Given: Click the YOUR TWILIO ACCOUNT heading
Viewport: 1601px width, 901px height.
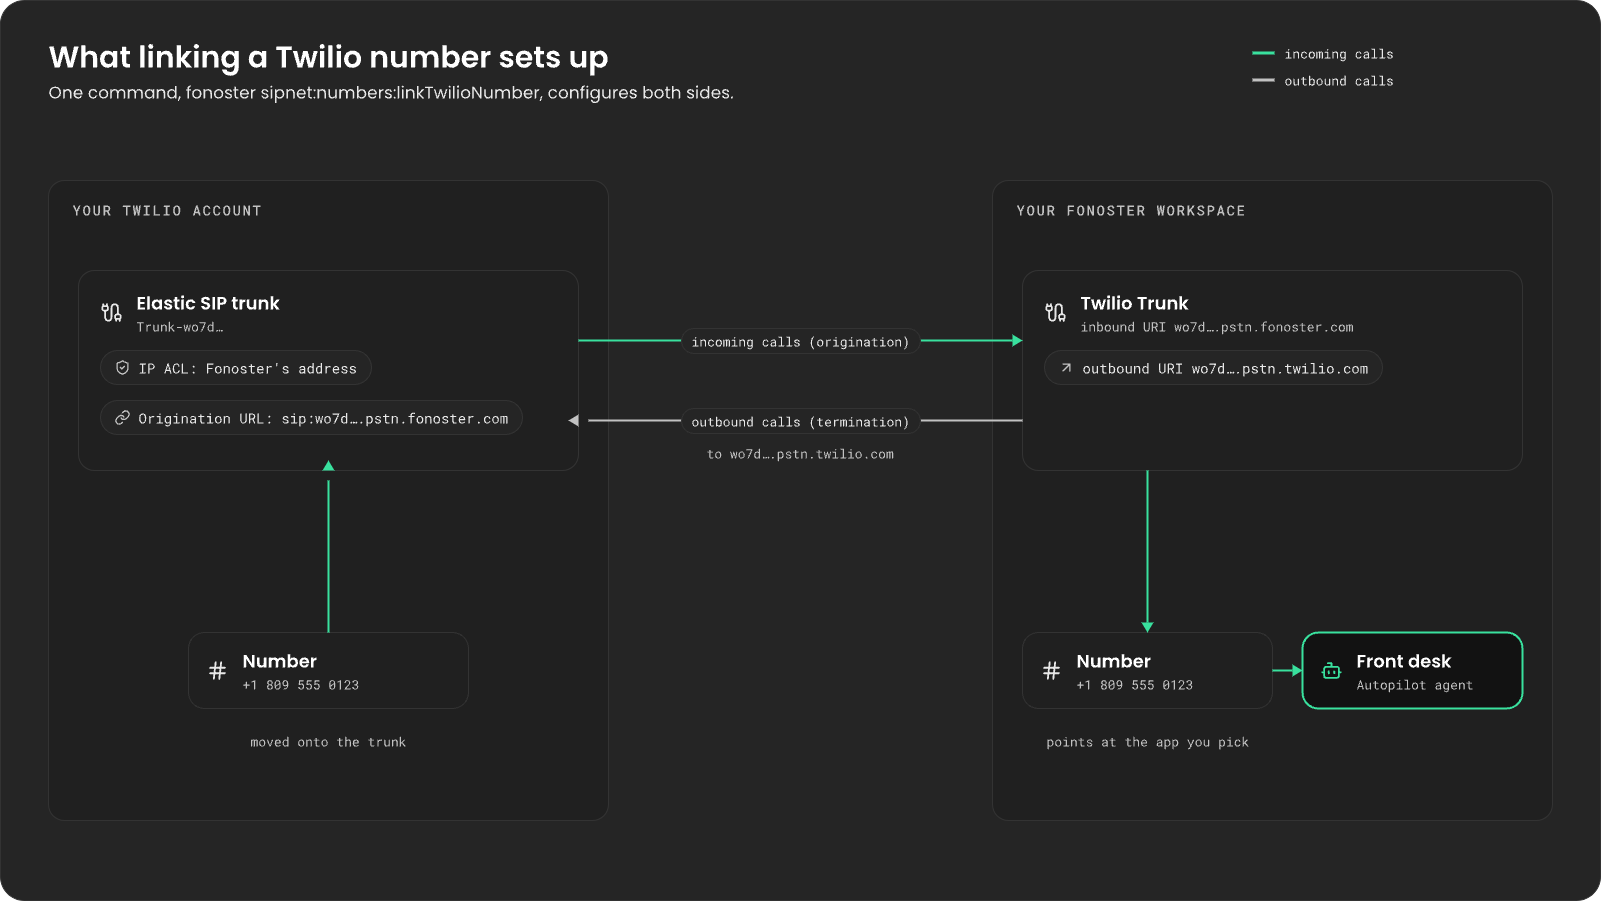Looking at the screenshot, I should click(x=167, y=211).
